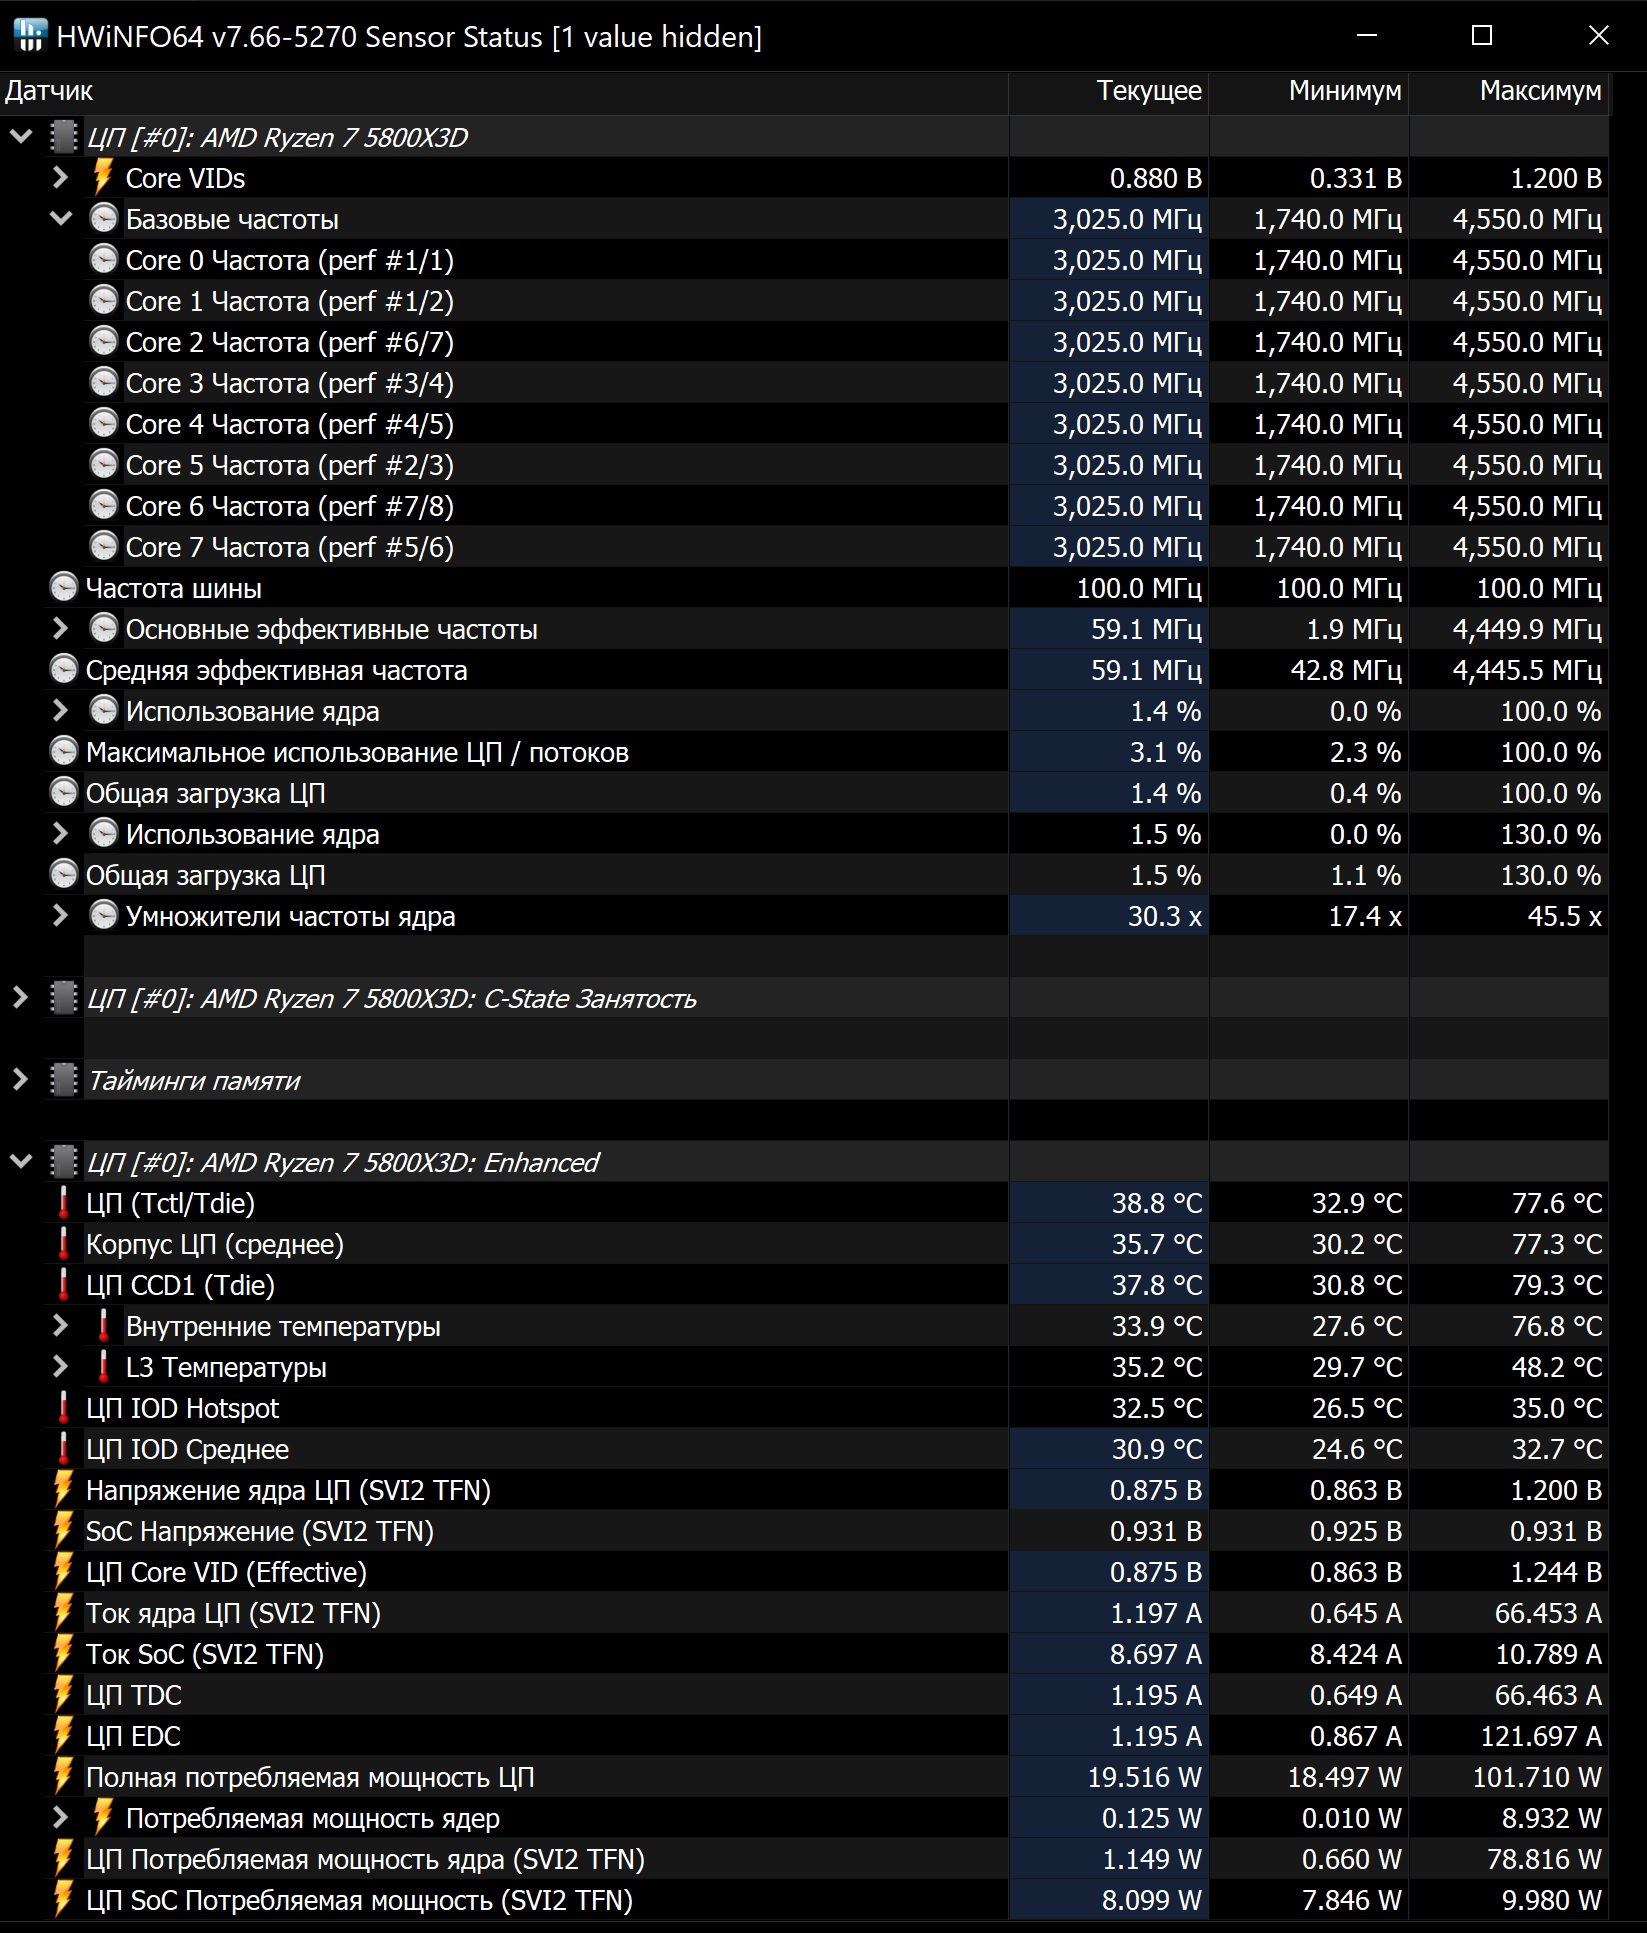Click the current value 19.516 W
Image resolution: width=1647 pixels, height=1933 pixels.
pyautogui.click(x=1145, y=1777)
